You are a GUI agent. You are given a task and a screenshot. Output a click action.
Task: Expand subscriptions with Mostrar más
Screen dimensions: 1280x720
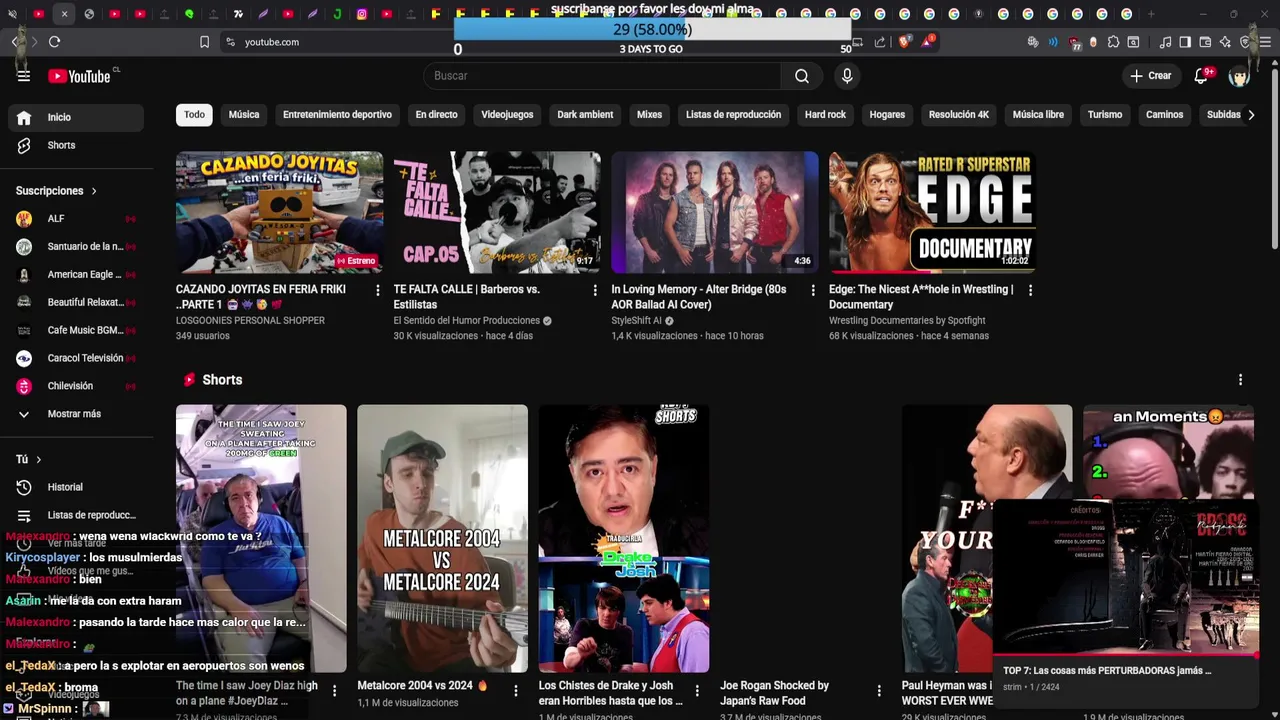click(75, 414)
